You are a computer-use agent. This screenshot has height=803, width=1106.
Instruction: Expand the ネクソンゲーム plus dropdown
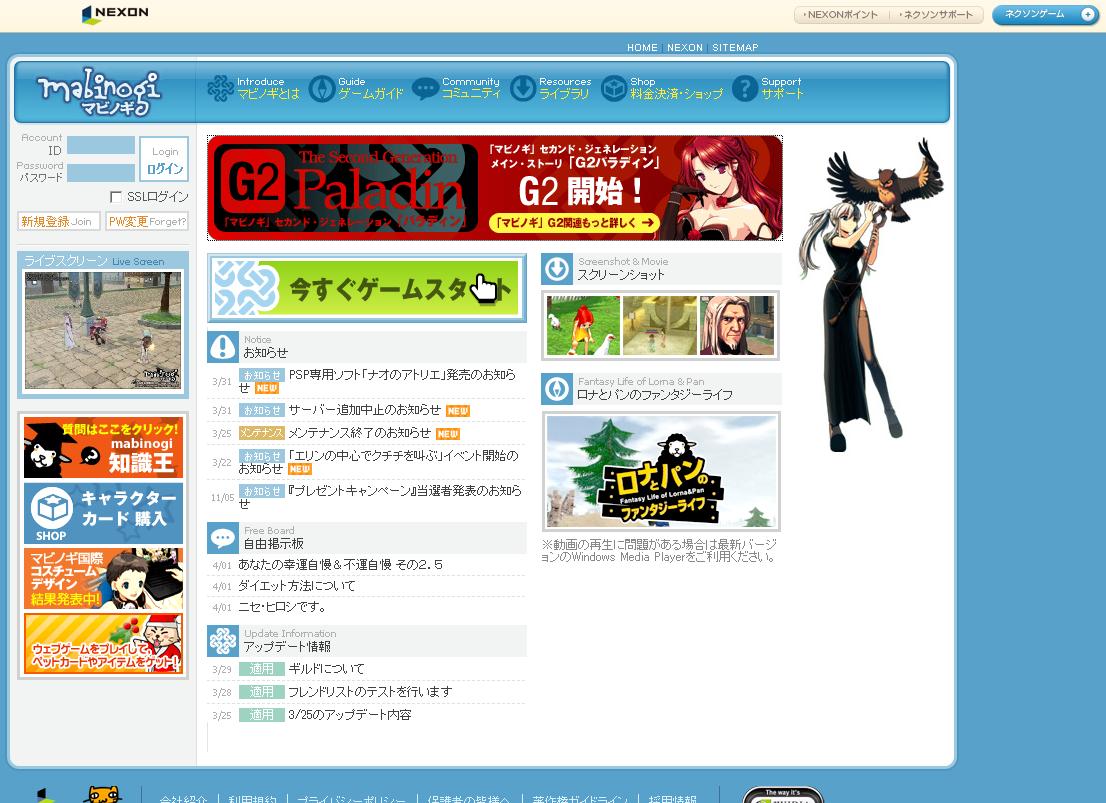[1087, 15]
